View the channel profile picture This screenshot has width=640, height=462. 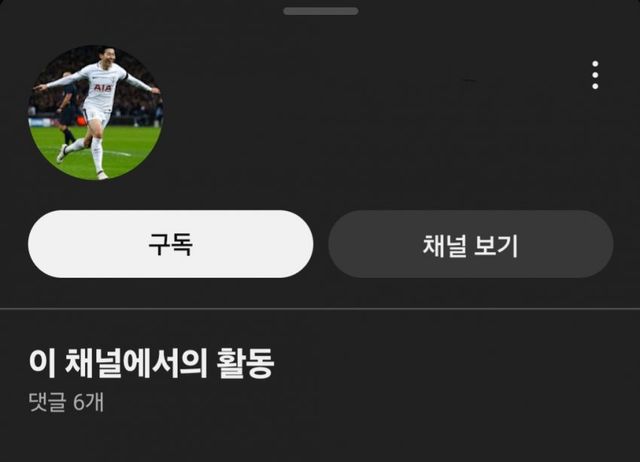(x=96, y=113)
